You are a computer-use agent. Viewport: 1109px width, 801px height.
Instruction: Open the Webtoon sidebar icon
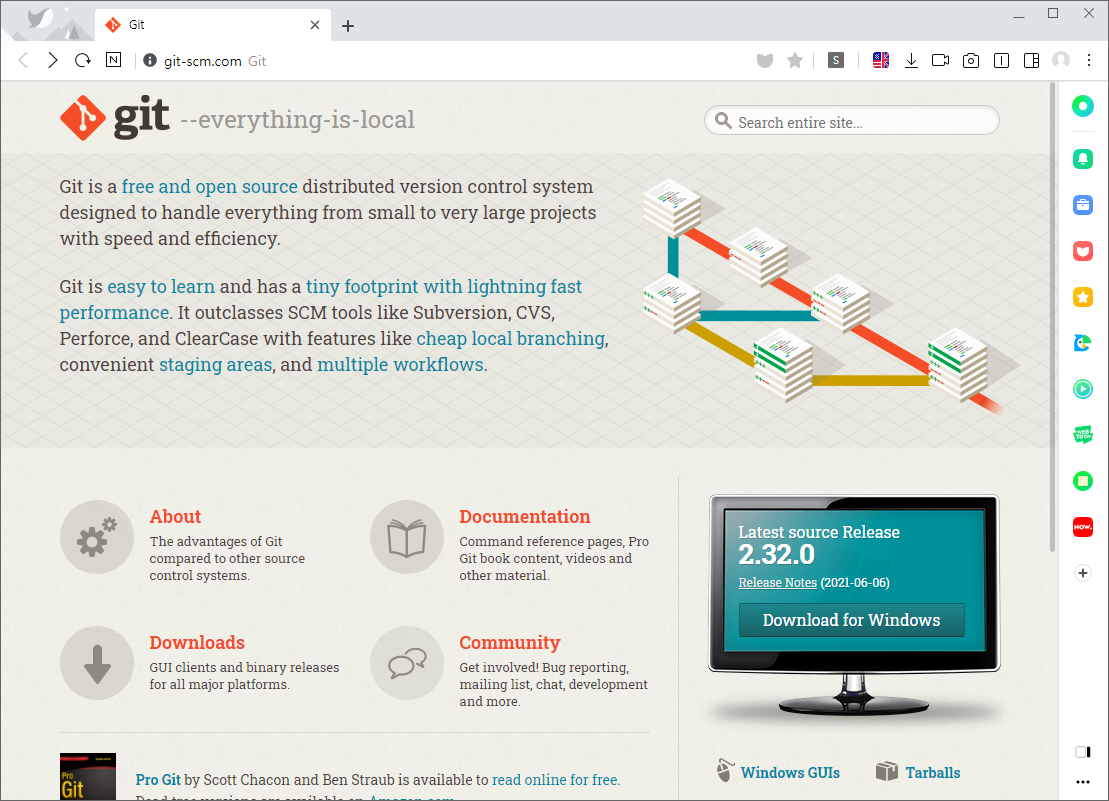pyautogui.click(x=1083, y=435)
